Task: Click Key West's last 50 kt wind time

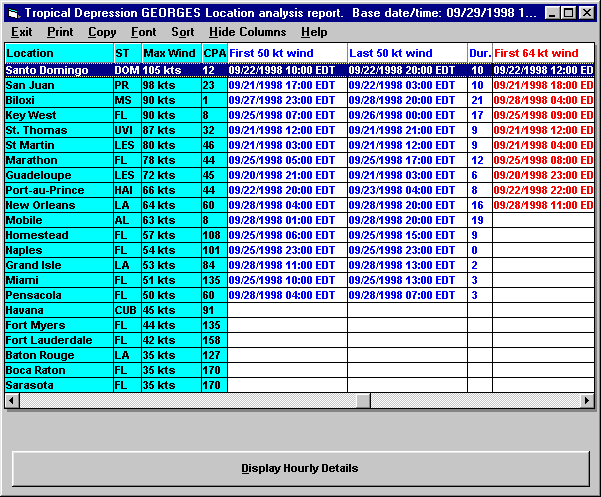Action: coord(407,115)
